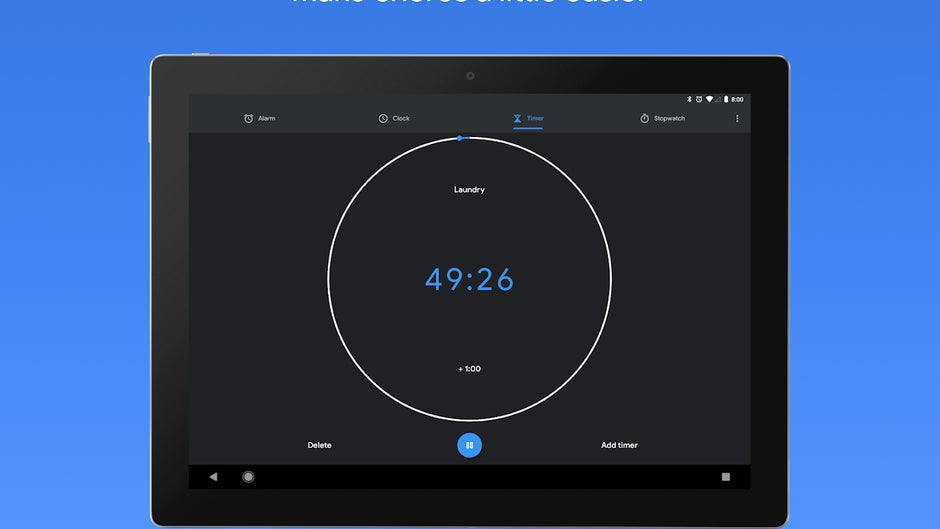This screenshot has height=529, width=940.
Task: Select the hourglass Timer icon
Action: coord(517,119)
